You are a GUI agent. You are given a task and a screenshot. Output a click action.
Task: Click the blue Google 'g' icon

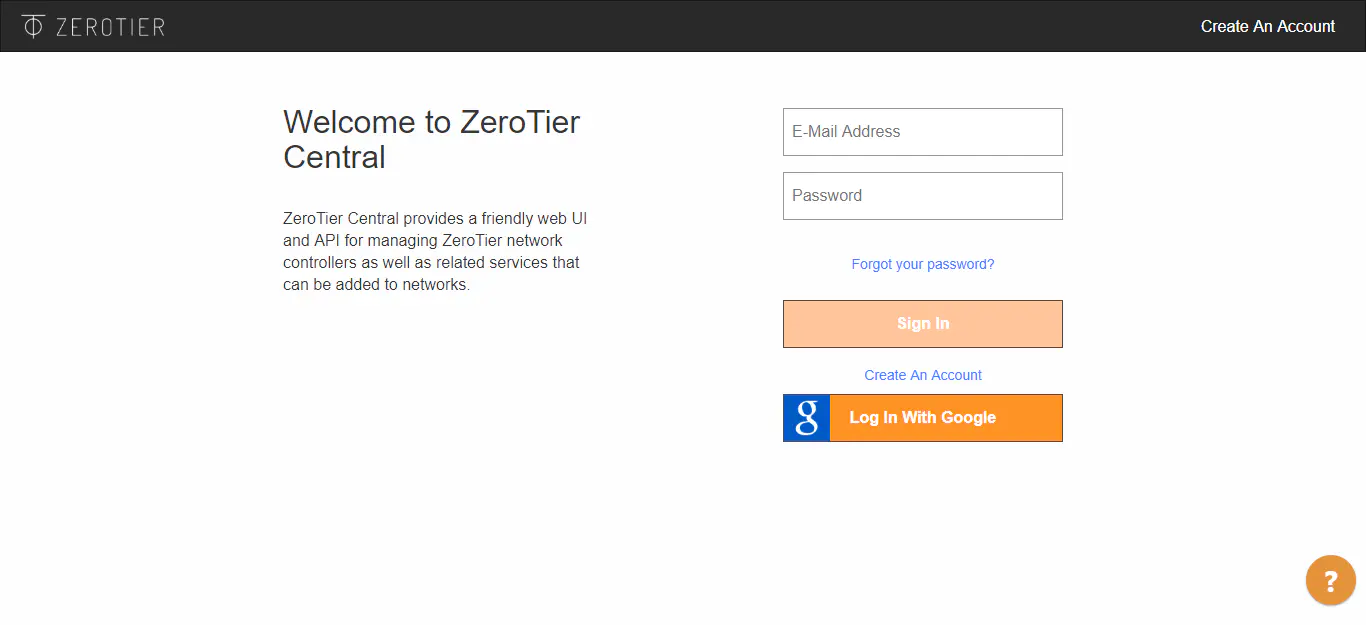(x=807, y=418)
